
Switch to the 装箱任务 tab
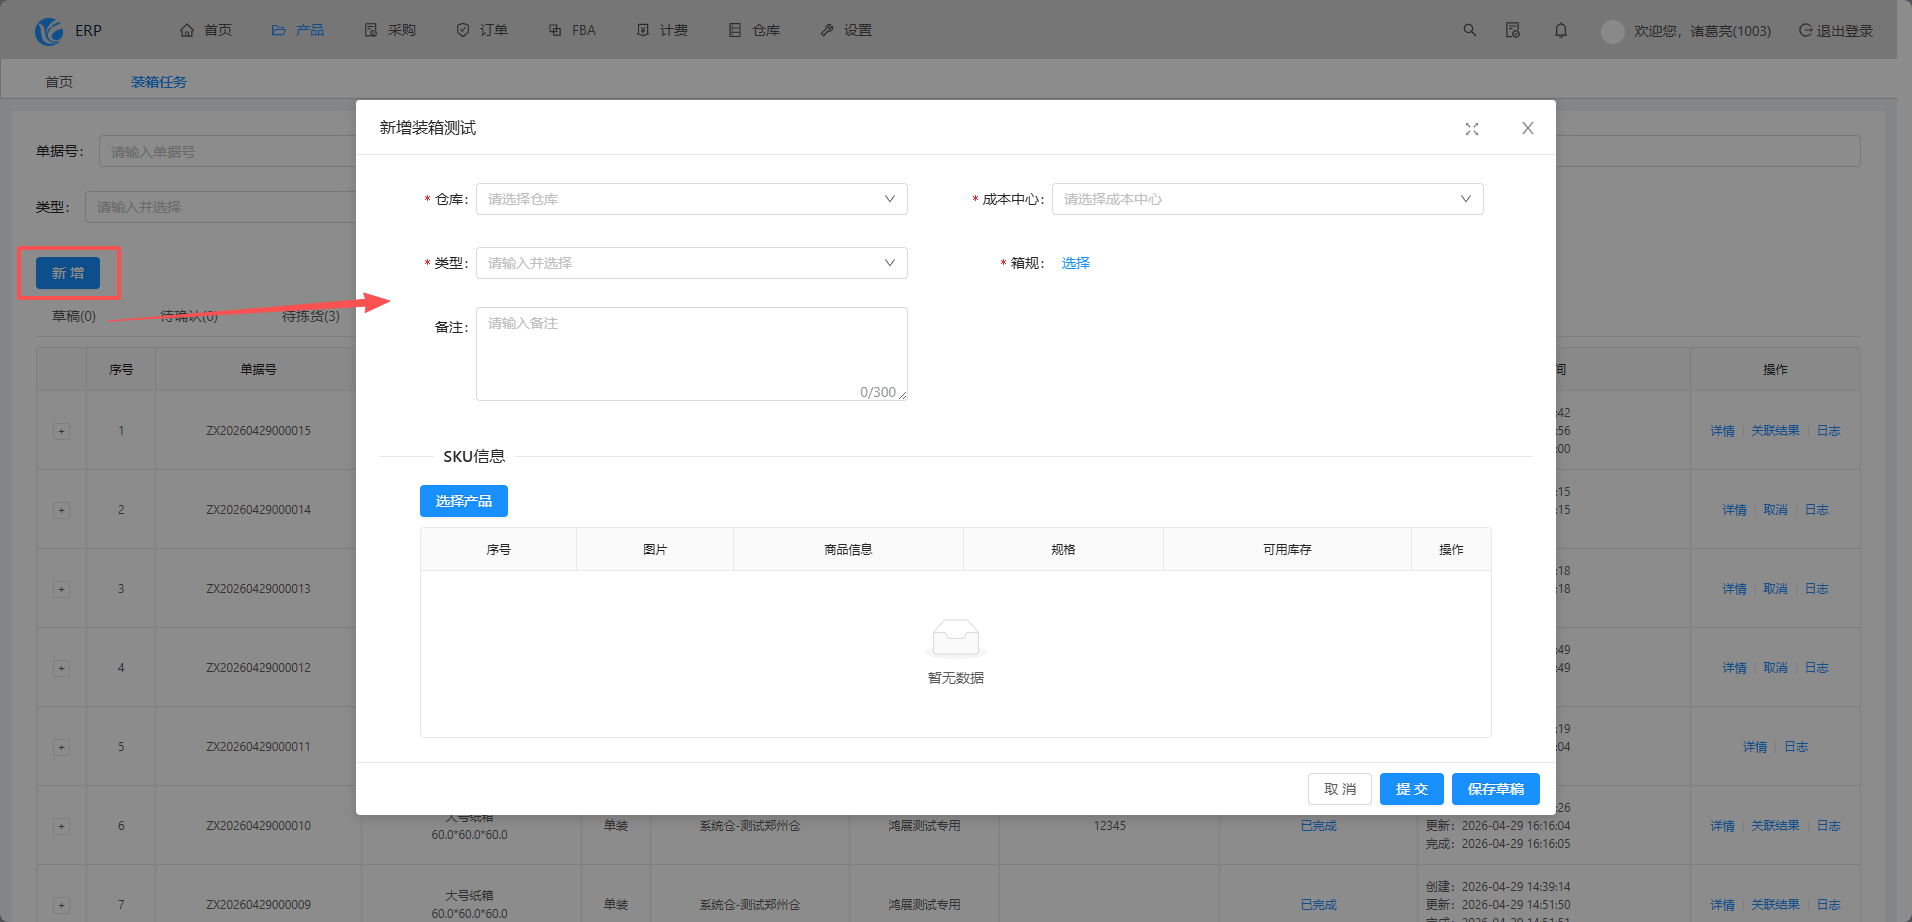pyautogui.click(x=159, y=82)
